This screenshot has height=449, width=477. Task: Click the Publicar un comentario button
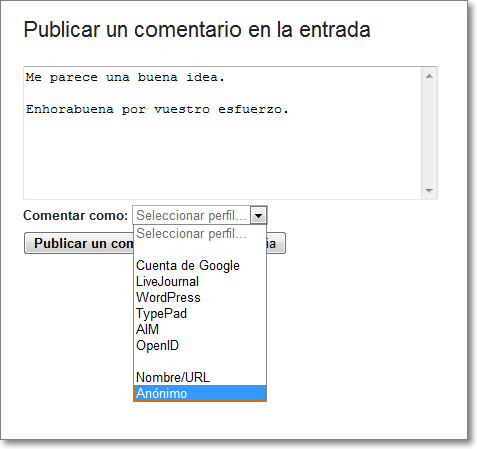click(x=79, y=243)
